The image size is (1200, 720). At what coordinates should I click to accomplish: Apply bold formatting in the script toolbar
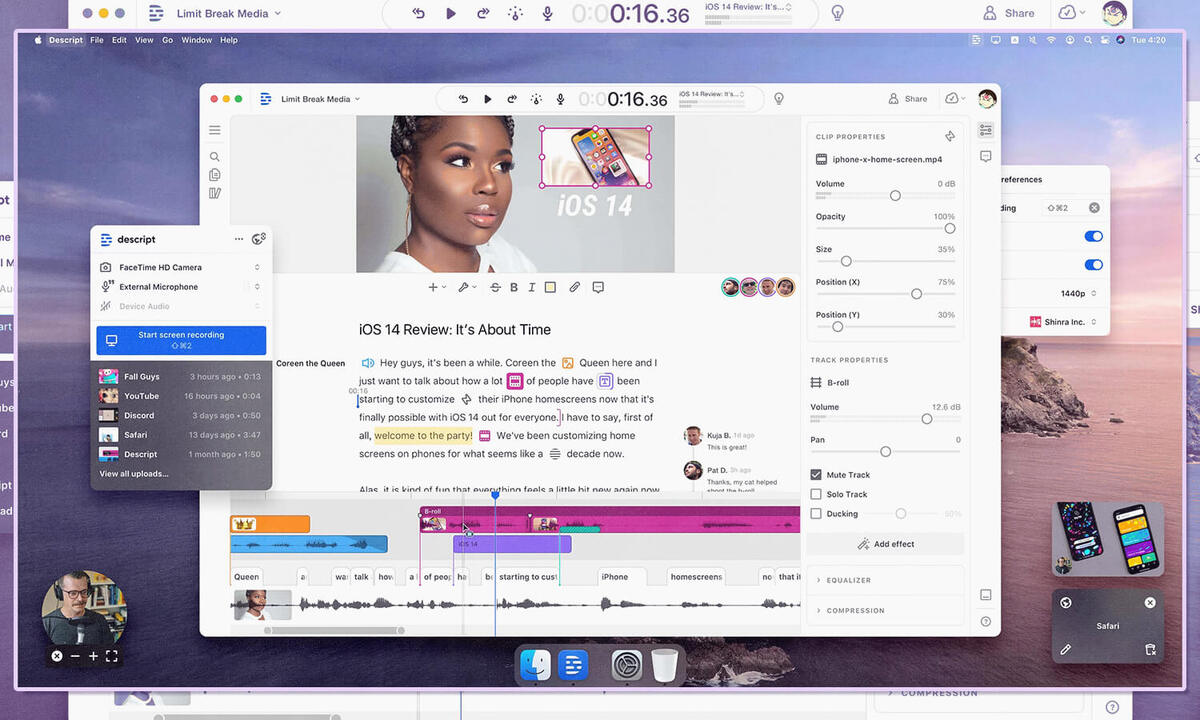[x=514, y=287]
